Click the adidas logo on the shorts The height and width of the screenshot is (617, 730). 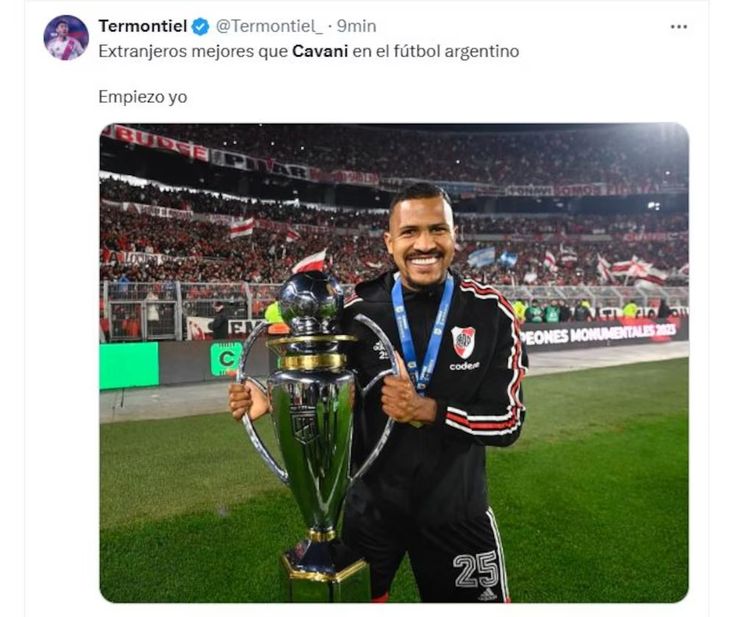point(487,595)
